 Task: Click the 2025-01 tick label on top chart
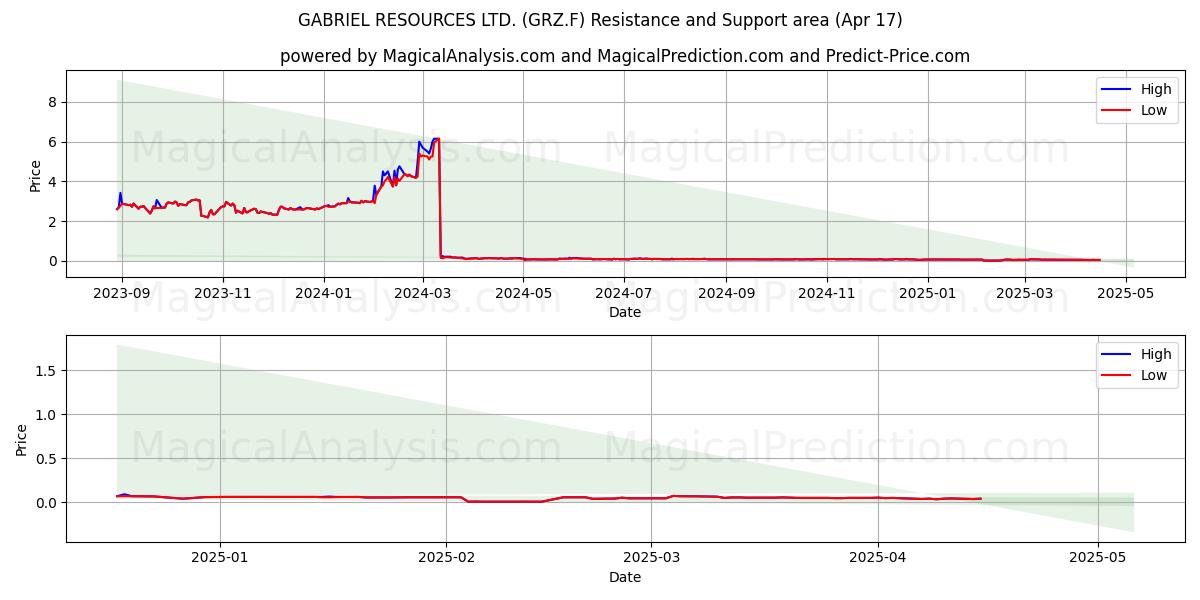[928, 294]
